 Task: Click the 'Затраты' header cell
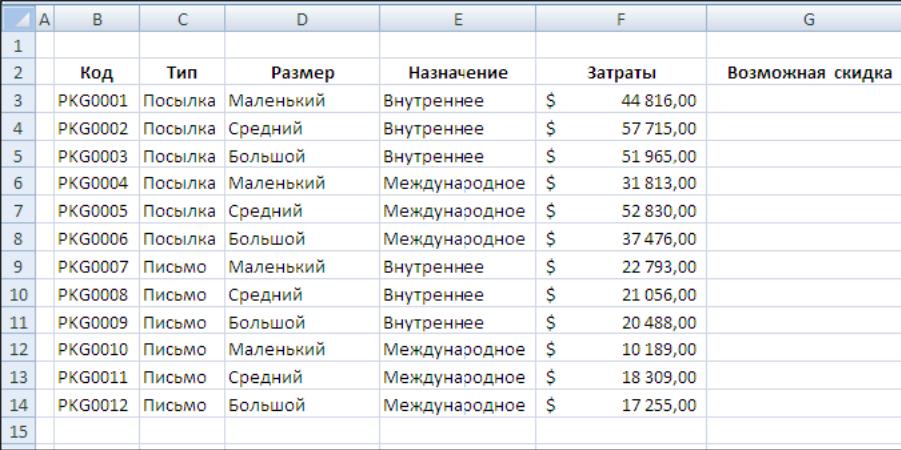pyautogui.click(x=621, y=72)
